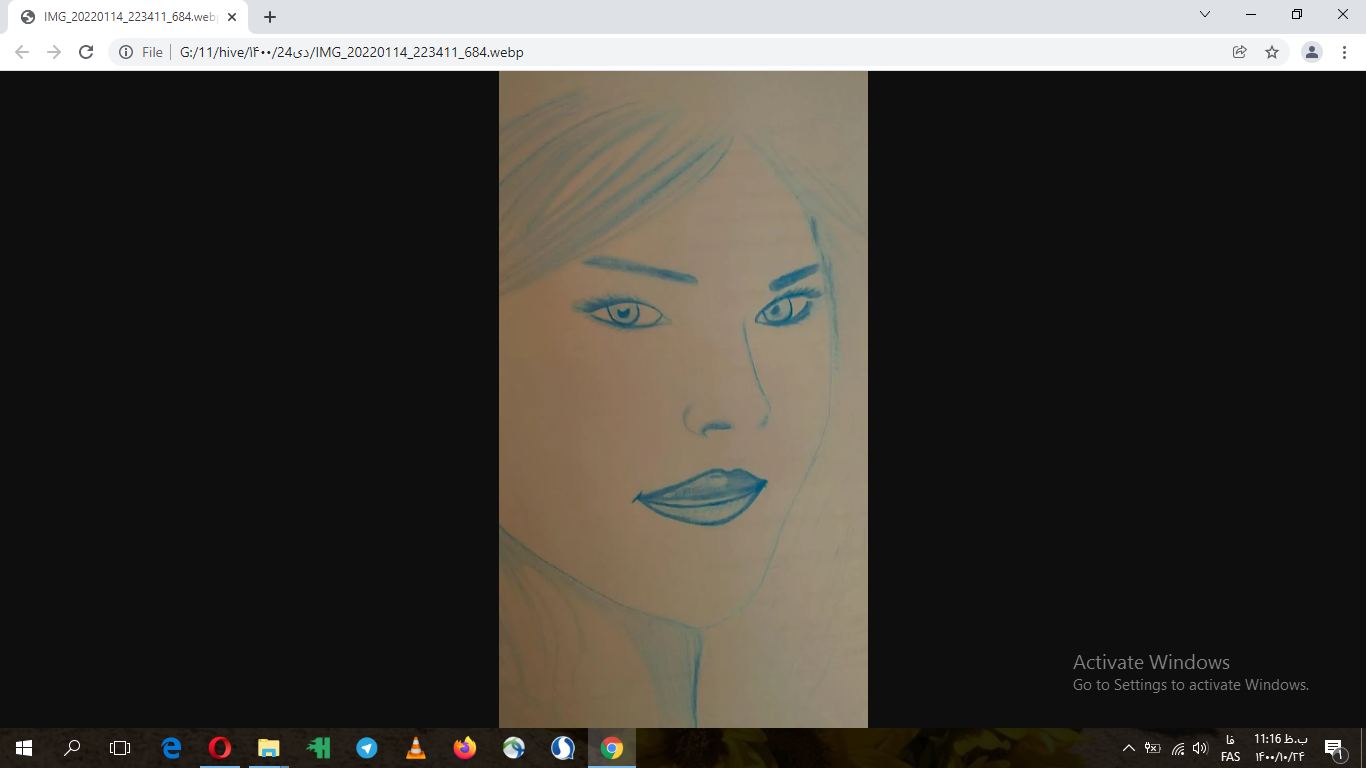1366x768 pixels.
Task: Open the notification action center
Action: click(1334, 748)
